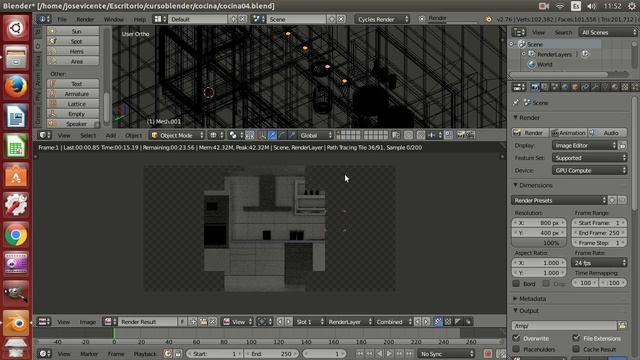Click the viewport shading selector icon
This screenshot has height=360, width=640.
click(216, 135)
